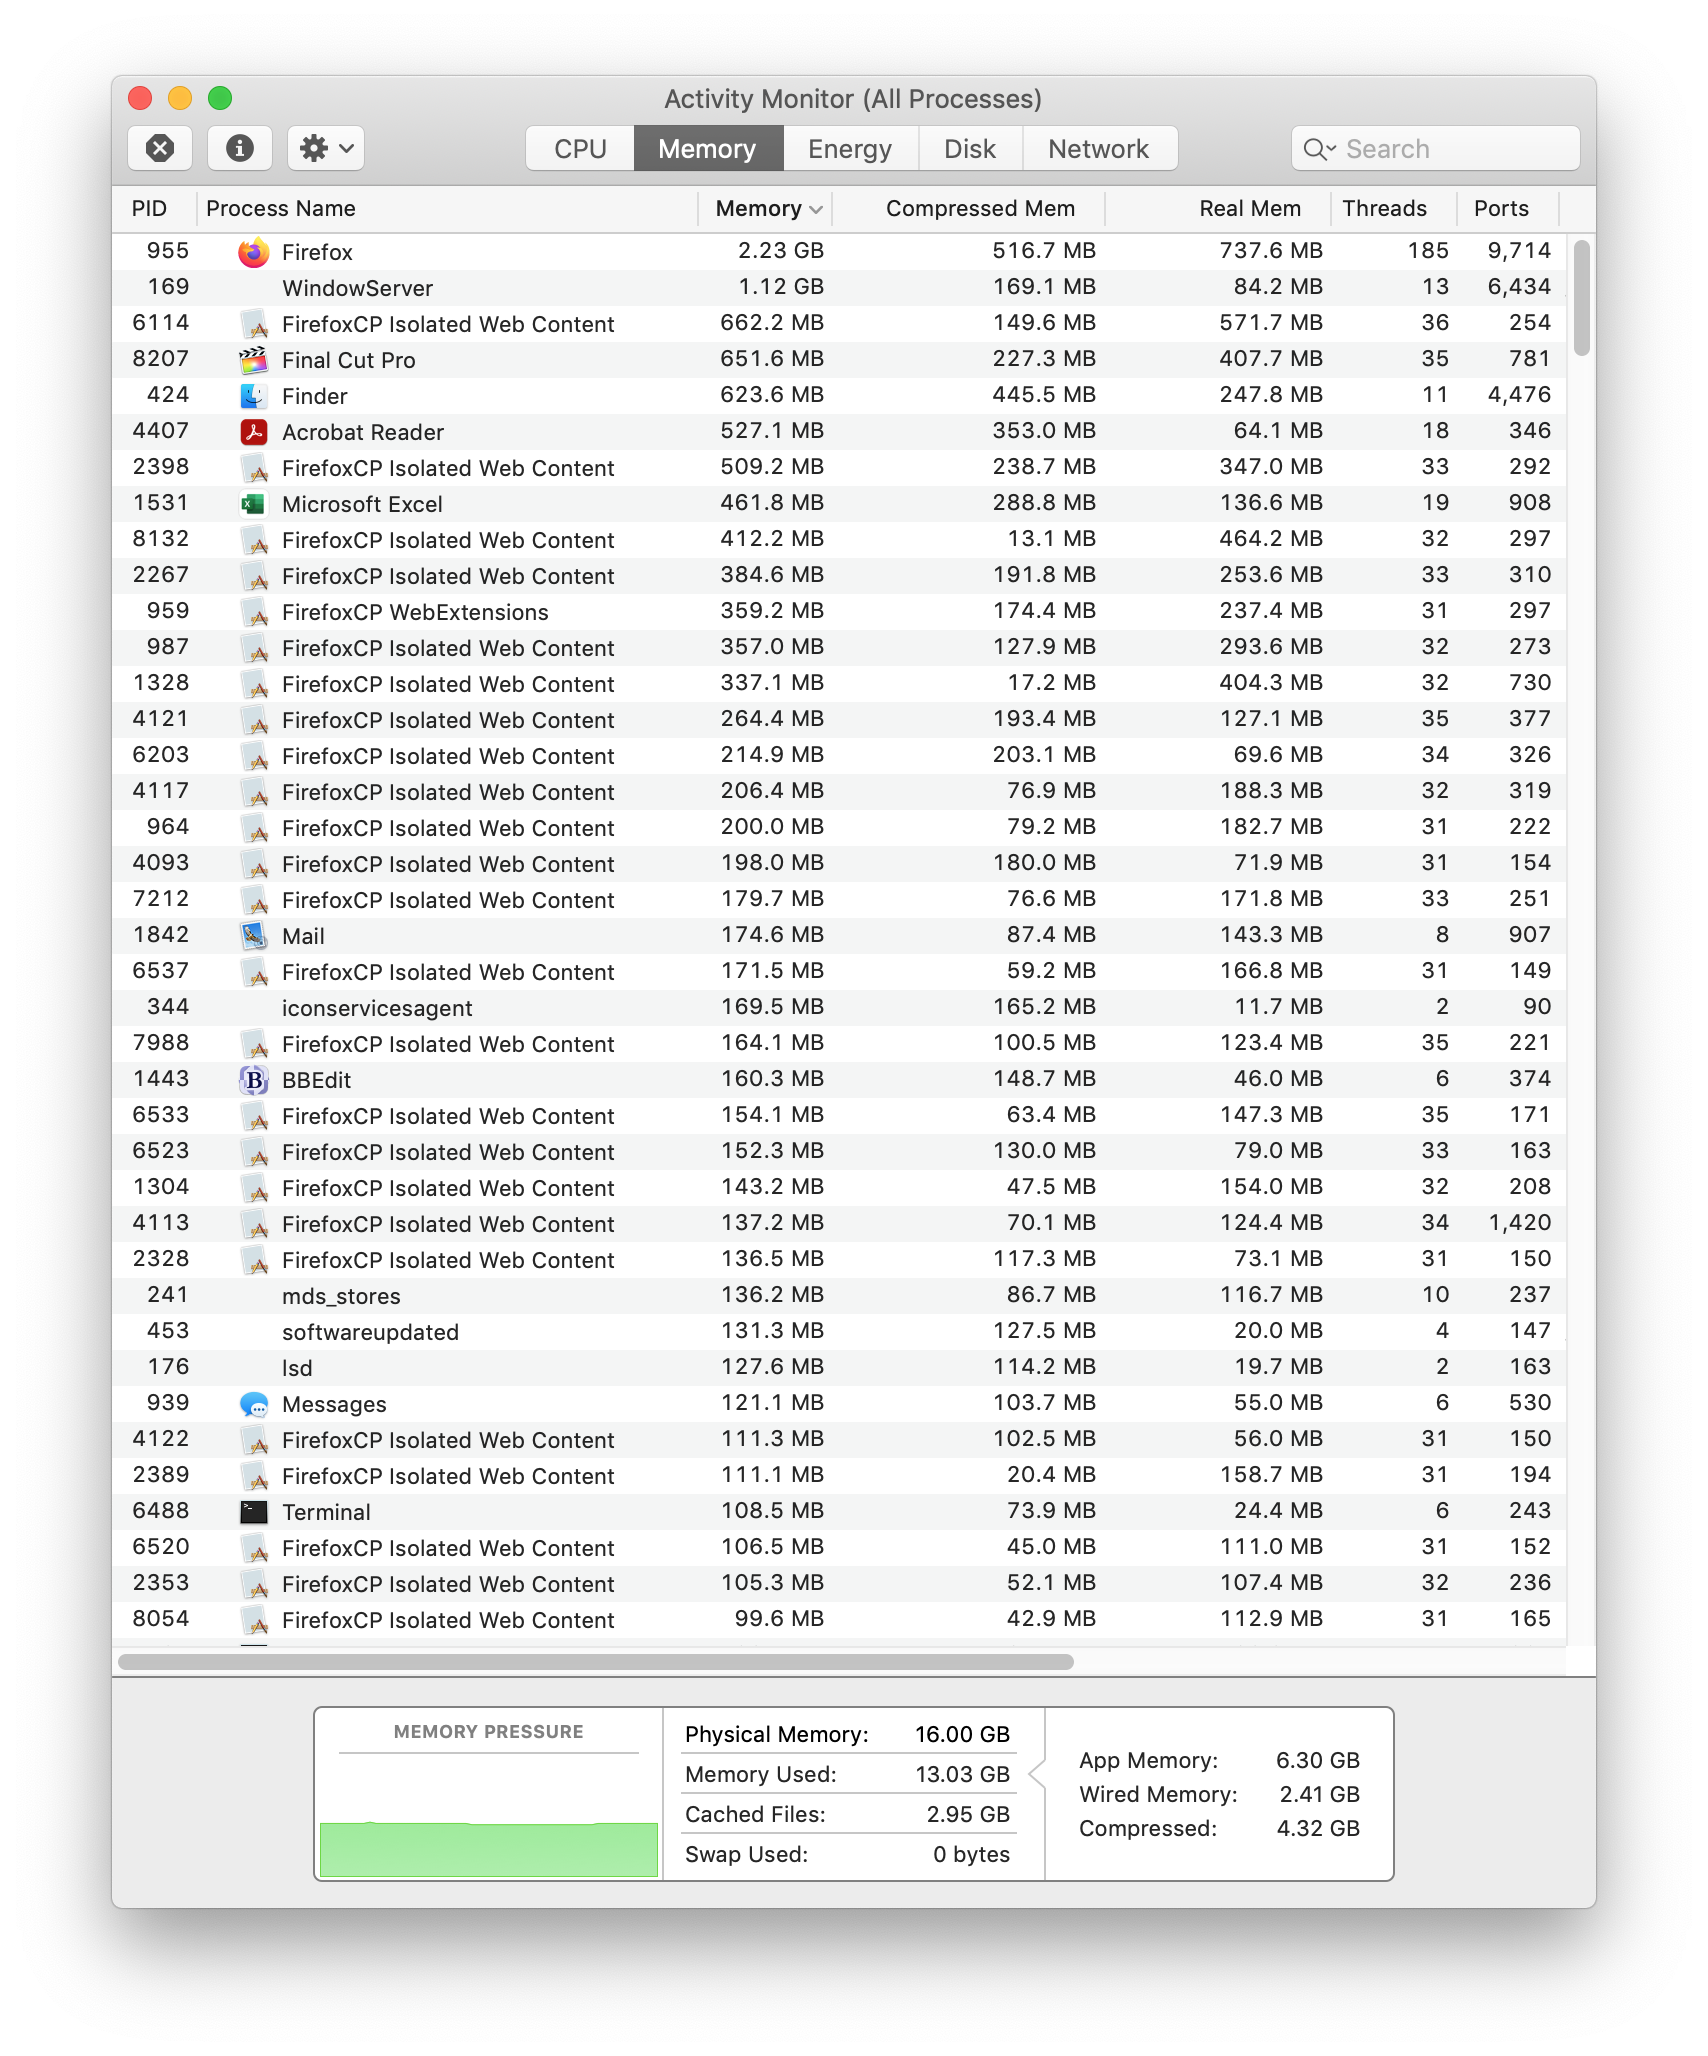Screen dimensions: 1708x2056
Task: Click the Swap Used 0 bytes value
Action: 971,1854
